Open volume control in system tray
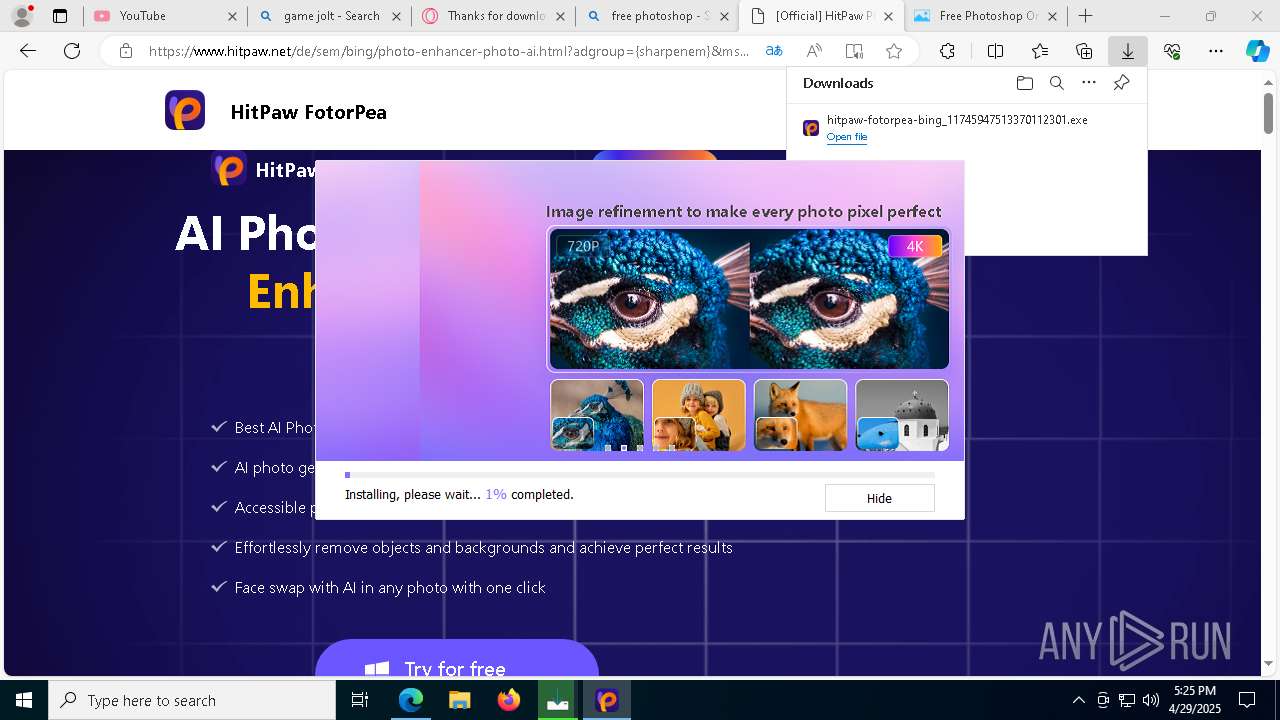Viewport: 1280px width, 720px height. (x=1151, y=700)
